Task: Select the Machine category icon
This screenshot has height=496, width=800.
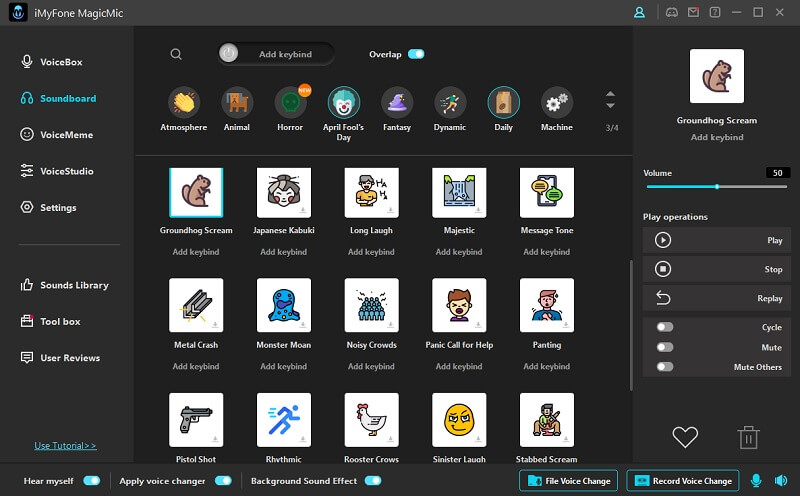Action: pyautogui.click(x=557, y=103)
